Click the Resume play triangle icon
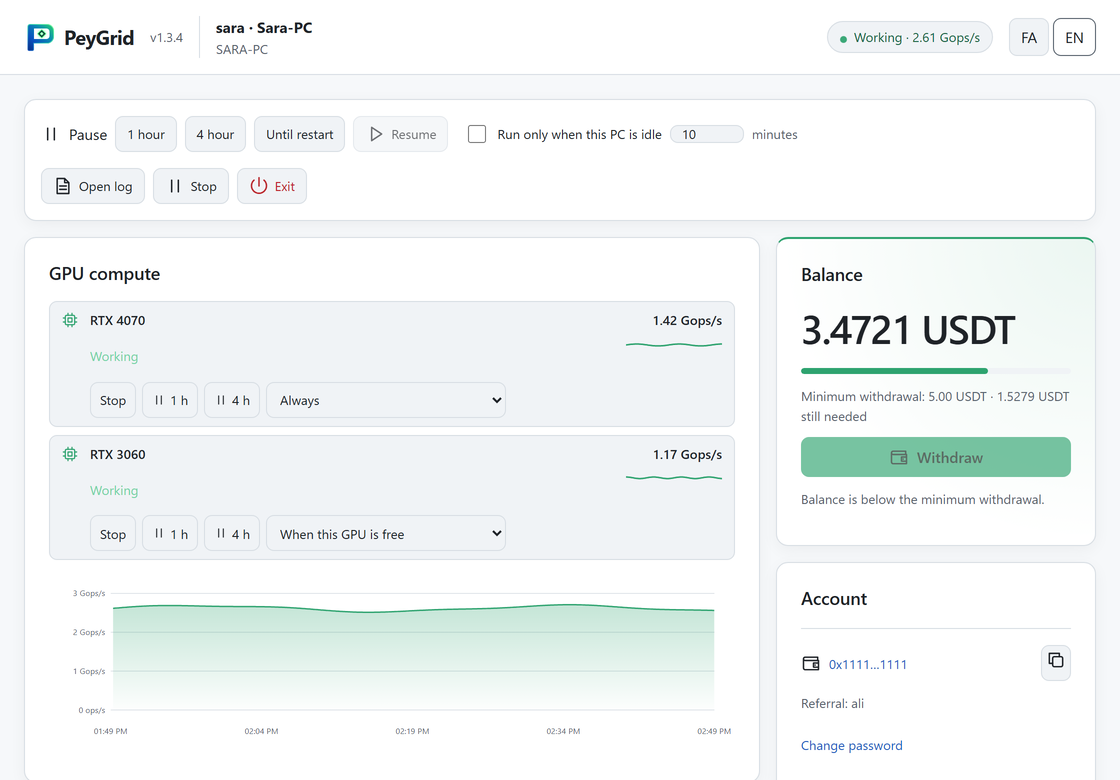The height and width of the screenshot is (780, 1120). point(376,134)
